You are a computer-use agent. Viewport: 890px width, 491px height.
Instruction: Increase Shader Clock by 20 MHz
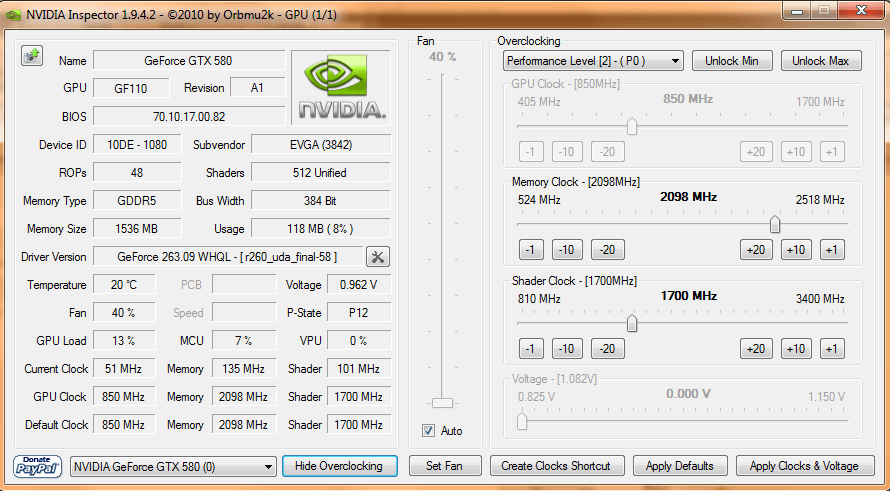point(756,349)
